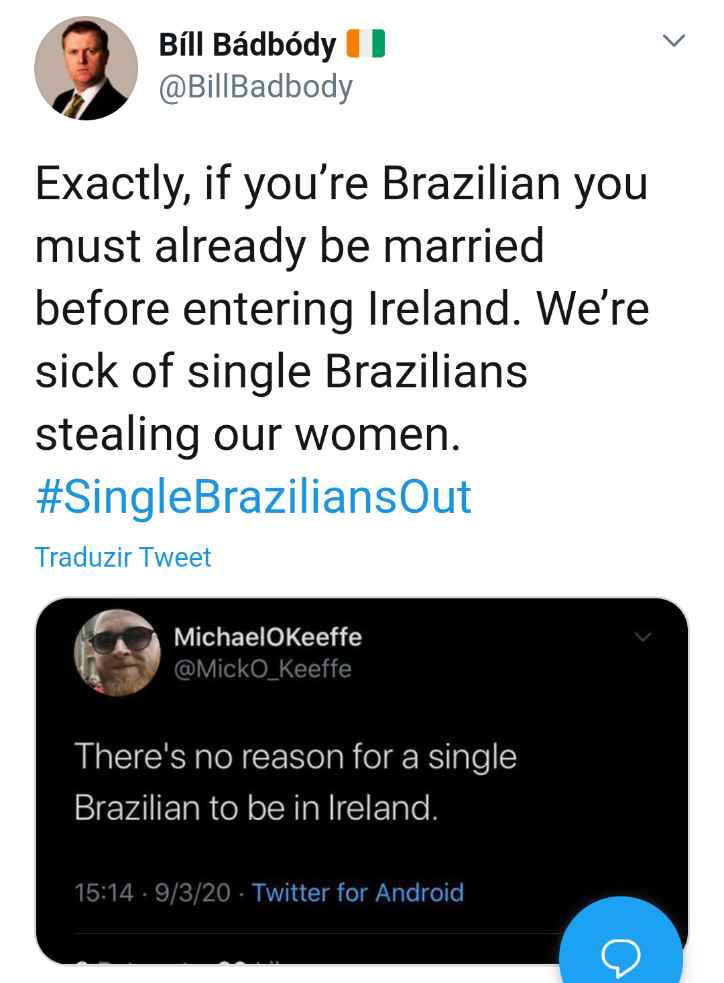Click the Traduzir Tweet link

tap(123, 557)
